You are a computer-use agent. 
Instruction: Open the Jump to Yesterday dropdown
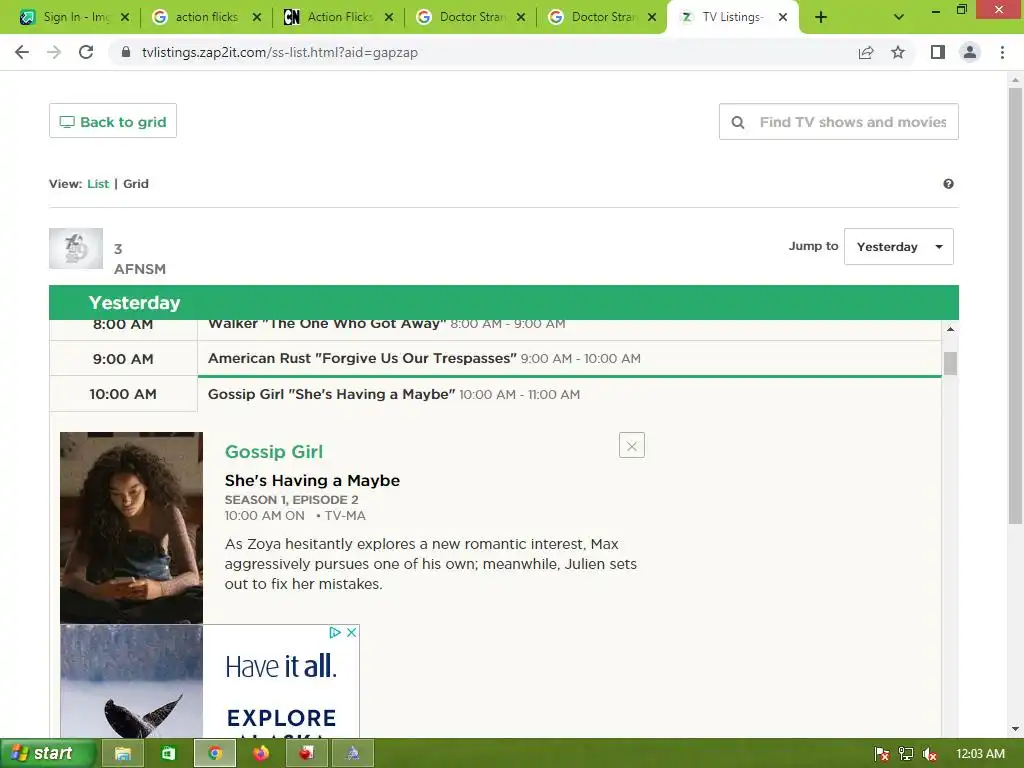[x=899, y=246]
